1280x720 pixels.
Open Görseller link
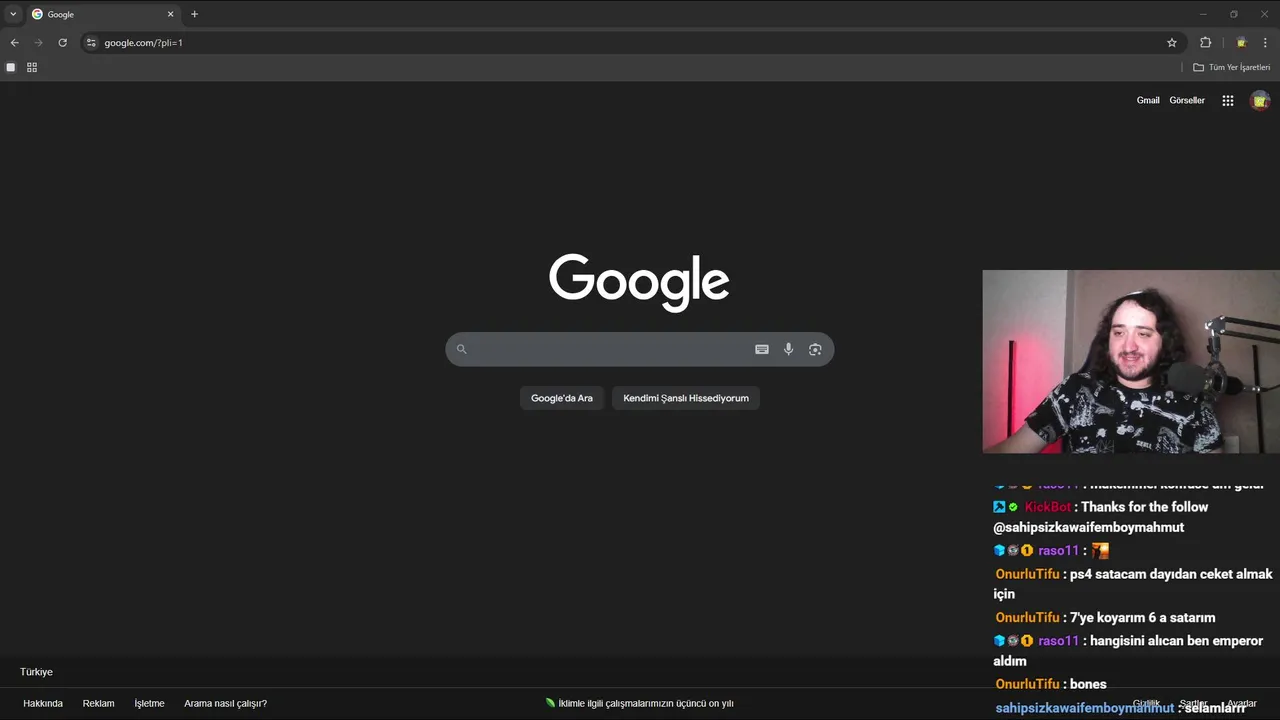(x=1187, y=100)
